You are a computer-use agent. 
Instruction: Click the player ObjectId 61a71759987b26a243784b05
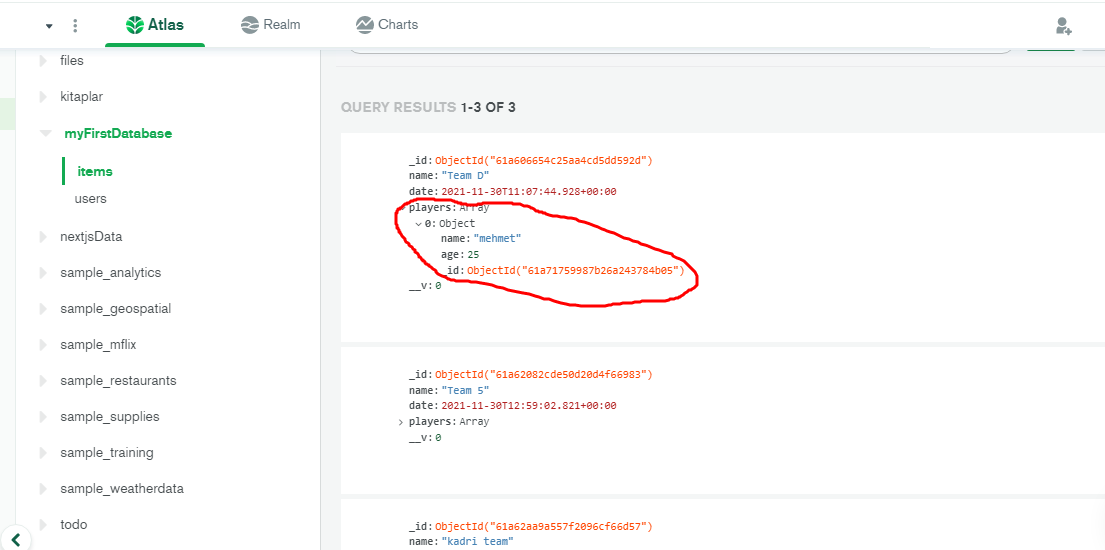[576, 271]
